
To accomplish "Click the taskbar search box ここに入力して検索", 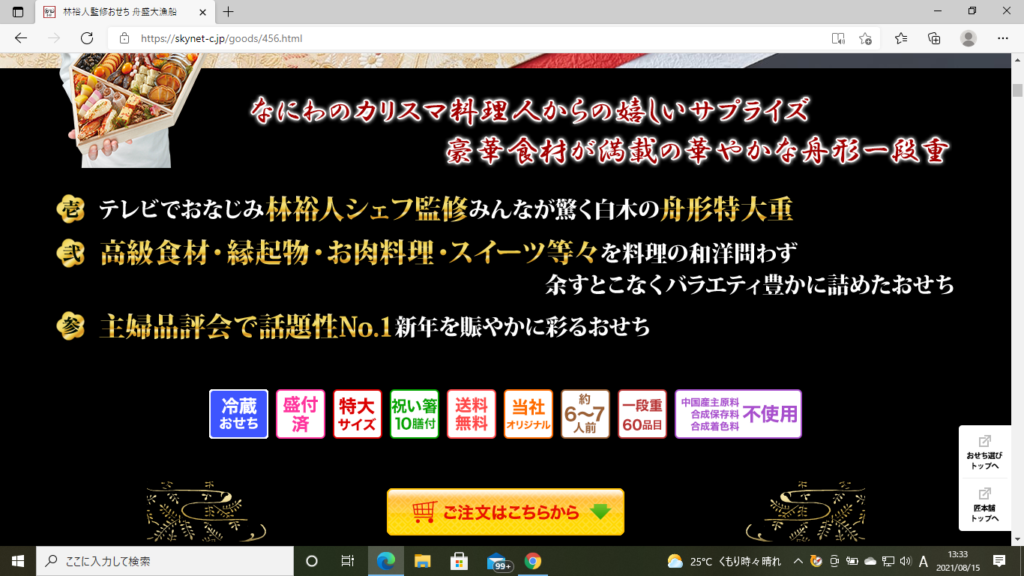I will pos(165,561).
